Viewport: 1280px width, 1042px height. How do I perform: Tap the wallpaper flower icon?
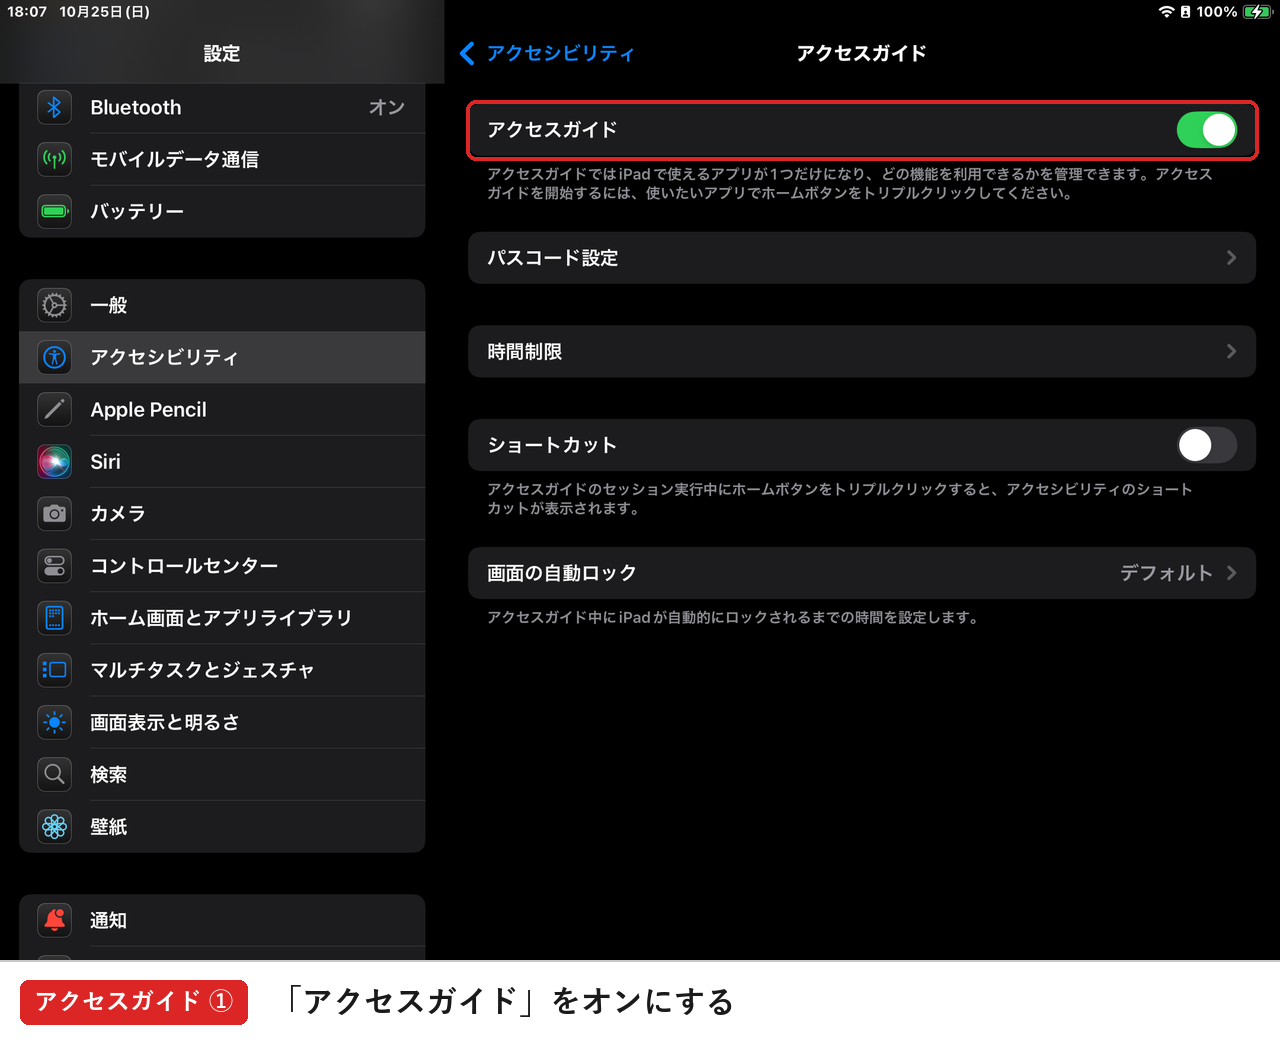point(55,826)
